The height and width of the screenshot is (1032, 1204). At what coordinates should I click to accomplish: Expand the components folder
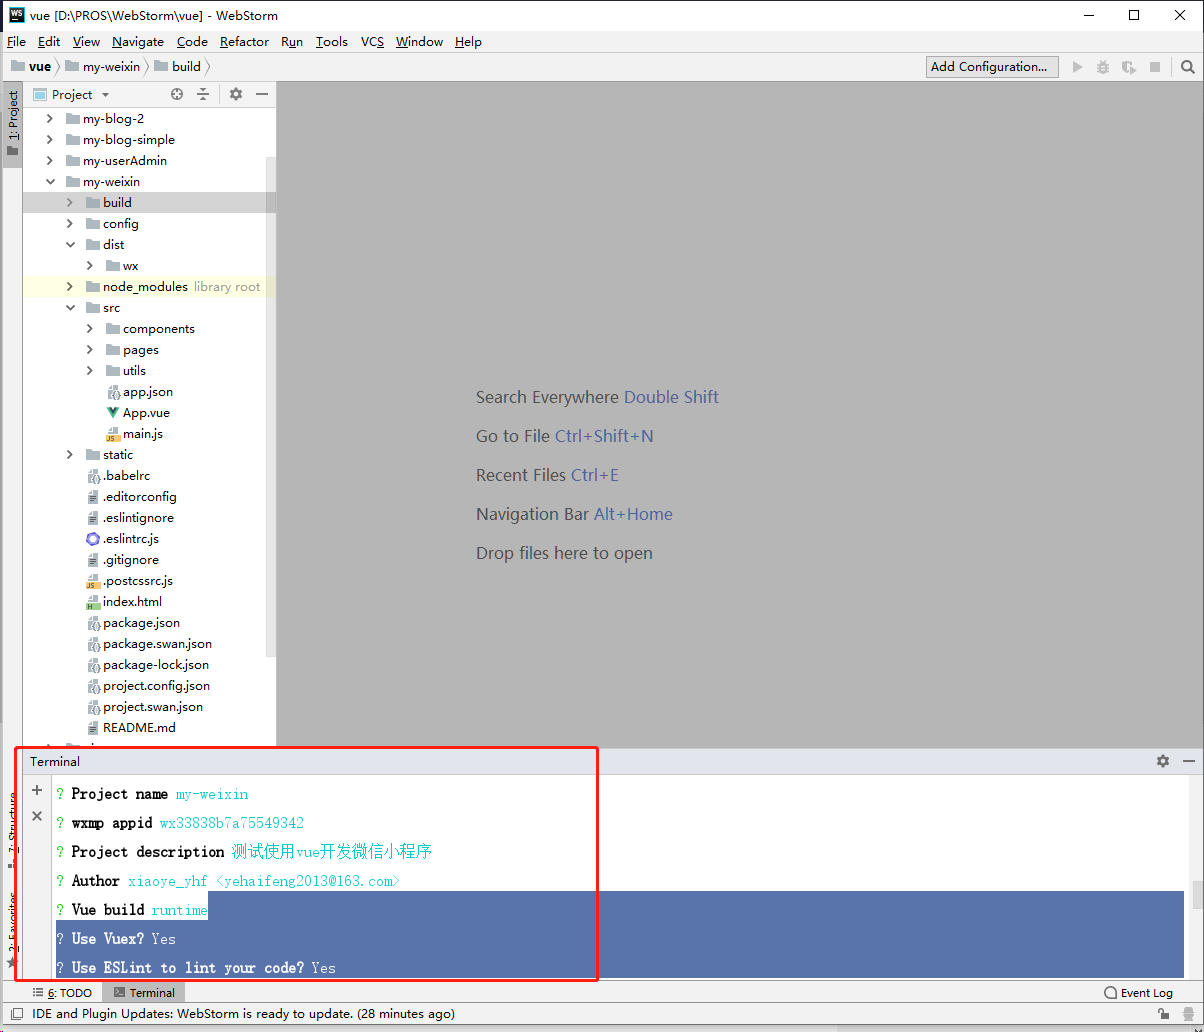click(x=90, y=328)
